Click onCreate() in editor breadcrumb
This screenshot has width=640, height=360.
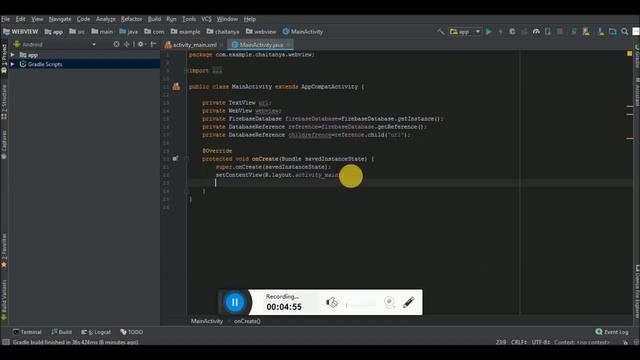(x=247, y=321)
